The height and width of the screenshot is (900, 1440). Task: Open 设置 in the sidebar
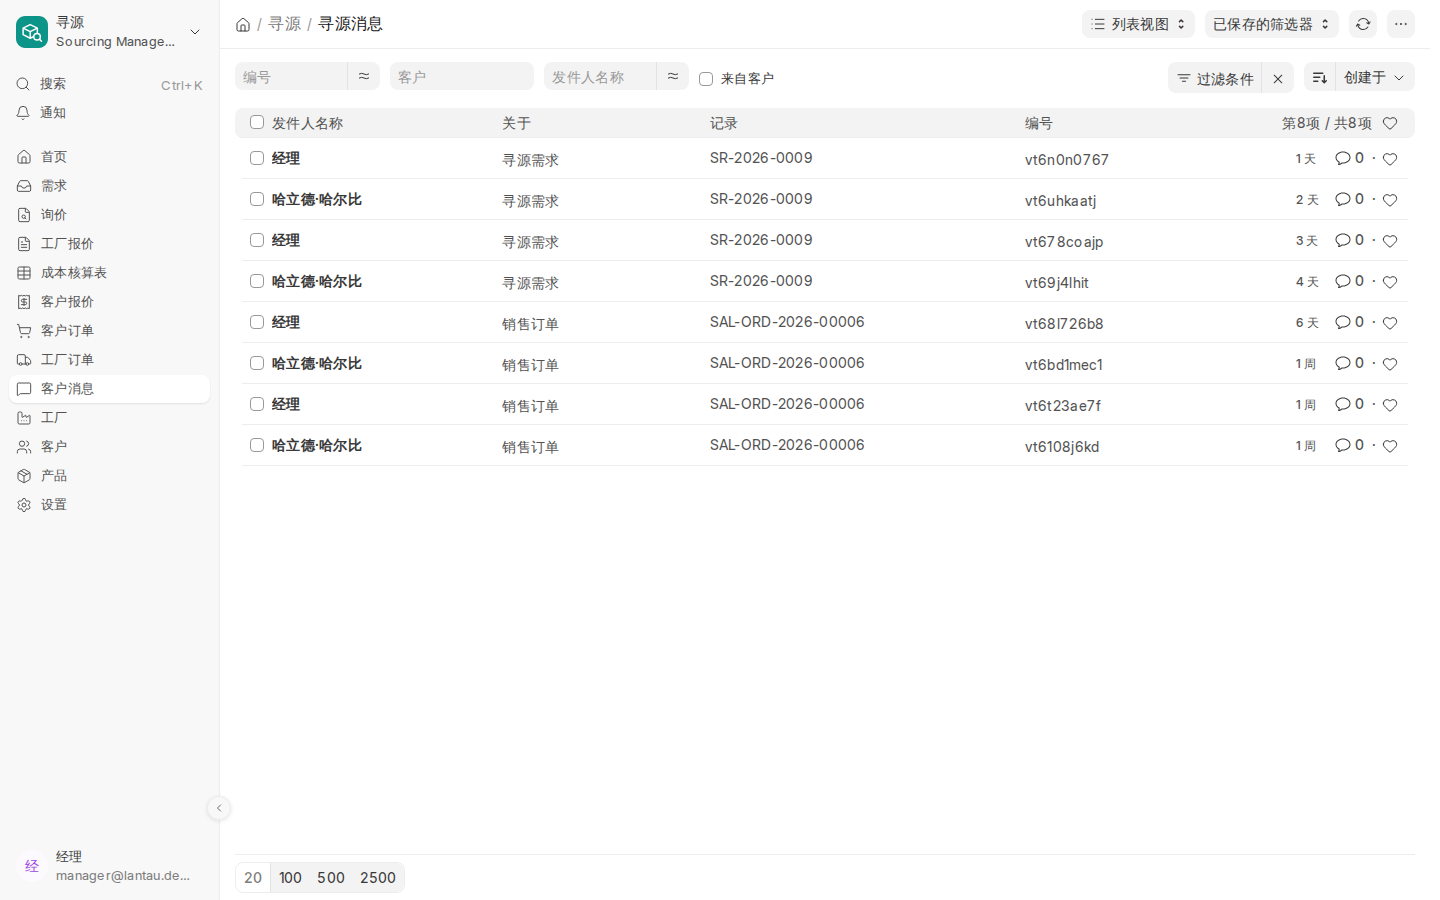[109, 505]
